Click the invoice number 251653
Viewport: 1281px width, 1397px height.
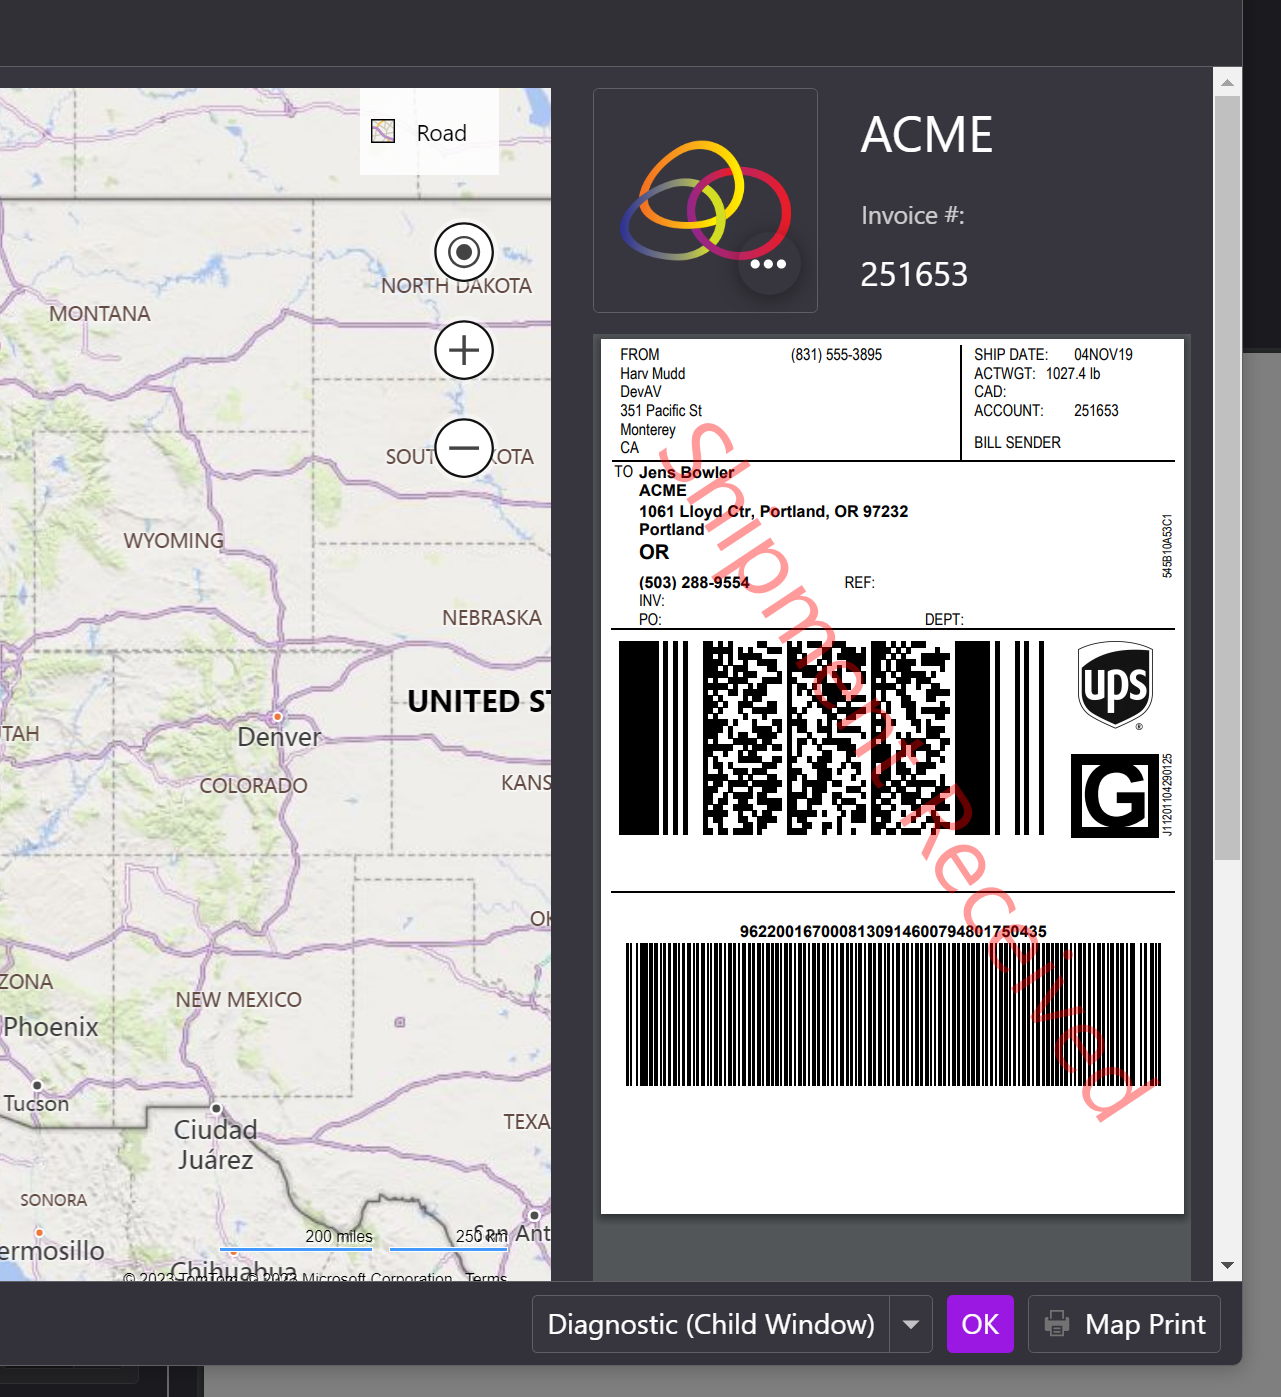pyautogui.click(x=914, y=274)
